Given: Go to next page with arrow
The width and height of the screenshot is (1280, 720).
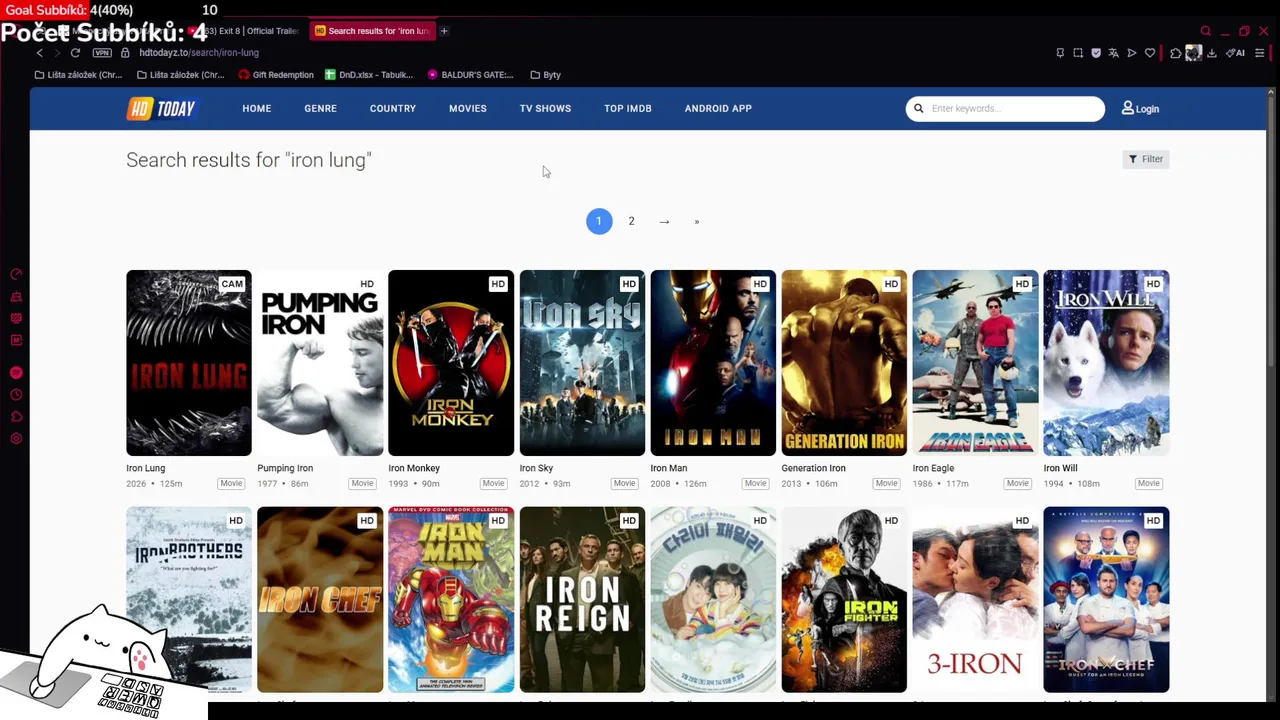Looking at the screenshot, I should click(664, 221).
